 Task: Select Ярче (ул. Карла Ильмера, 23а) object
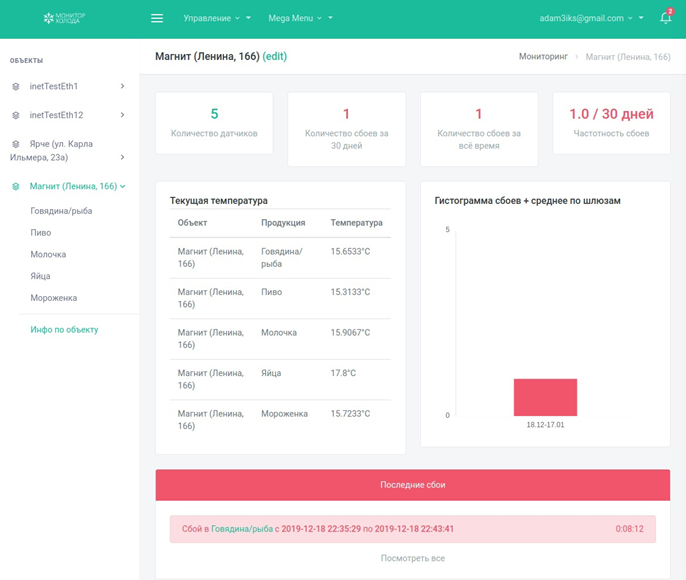click(x=51, y=150)
